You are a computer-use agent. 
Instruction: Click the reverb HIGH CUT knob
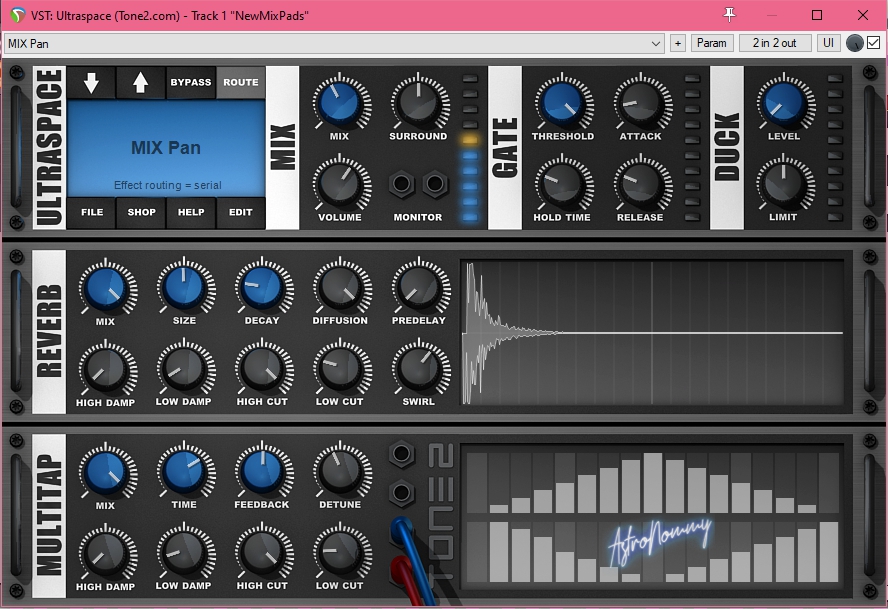[262, 369]
